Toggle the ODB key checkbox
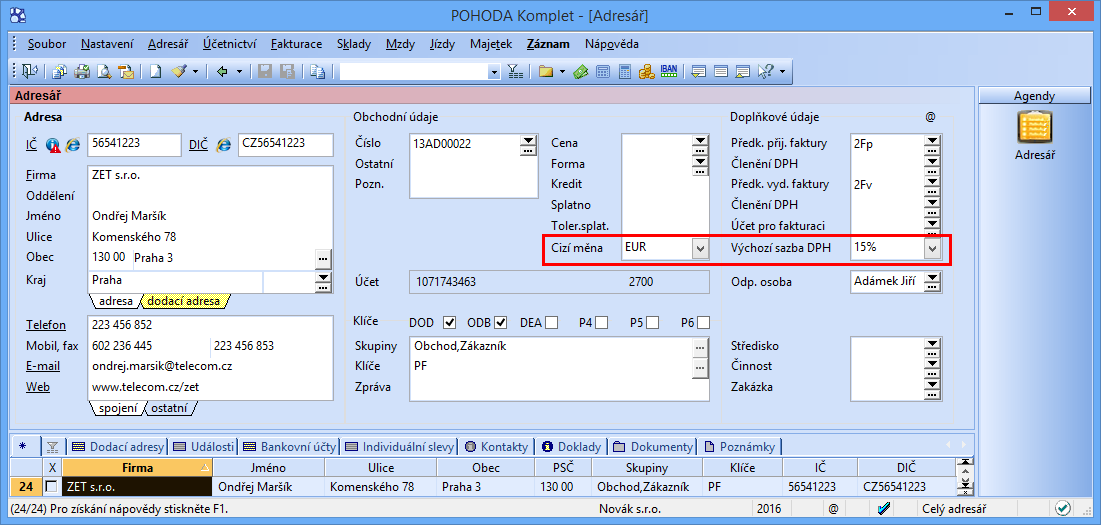The image size is (1101, 525). (x=501, y=323)
